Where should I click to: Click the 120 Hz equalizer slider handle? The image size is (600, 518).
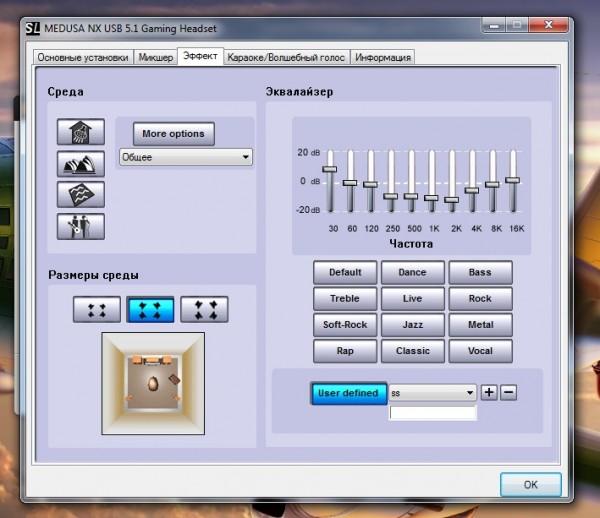[x=370, y=184]
